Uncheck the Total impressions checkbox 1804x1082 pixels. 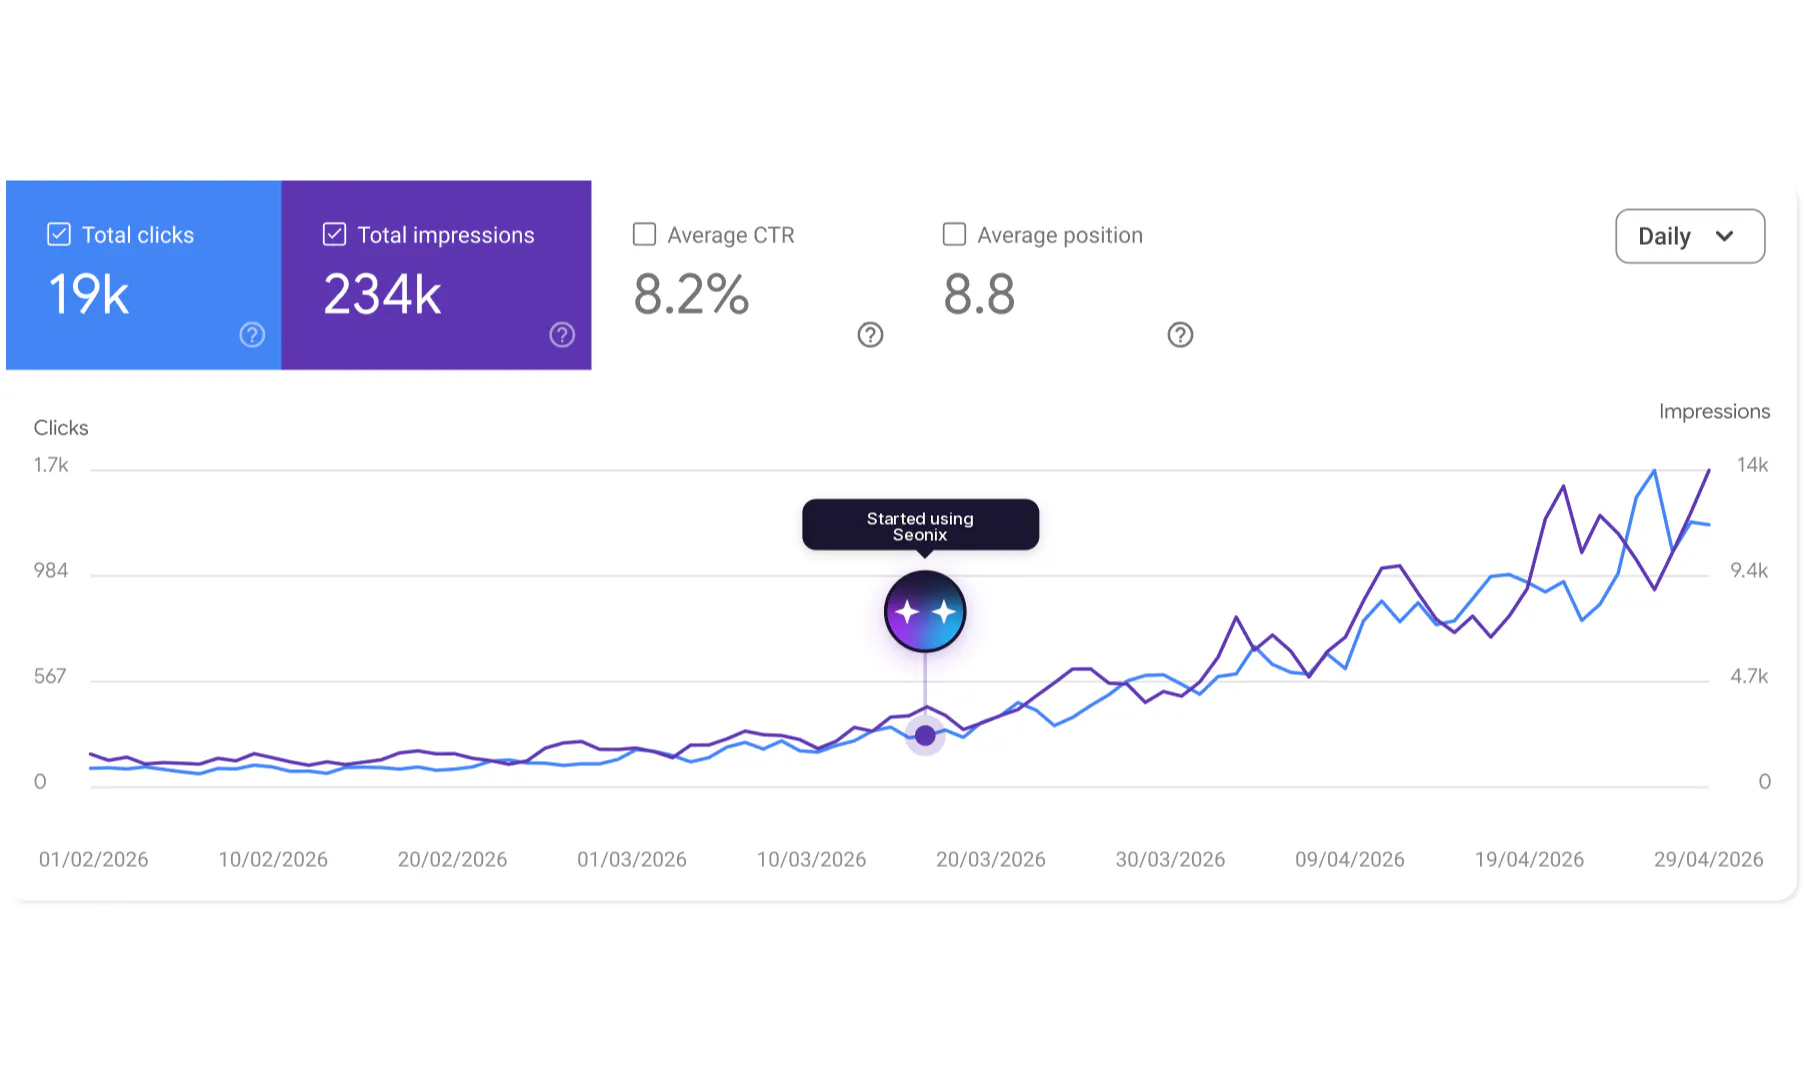coord(334,234)
